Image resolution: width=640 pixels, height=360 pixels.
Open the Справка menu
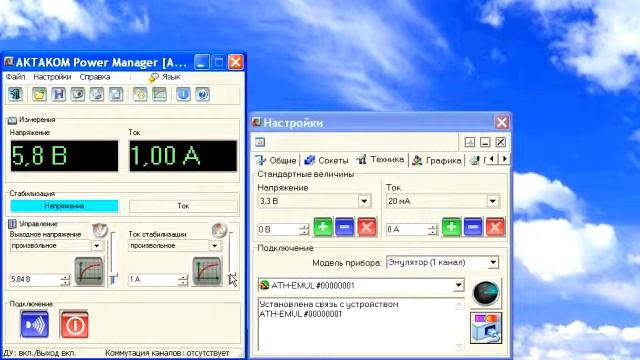[95, 77]
